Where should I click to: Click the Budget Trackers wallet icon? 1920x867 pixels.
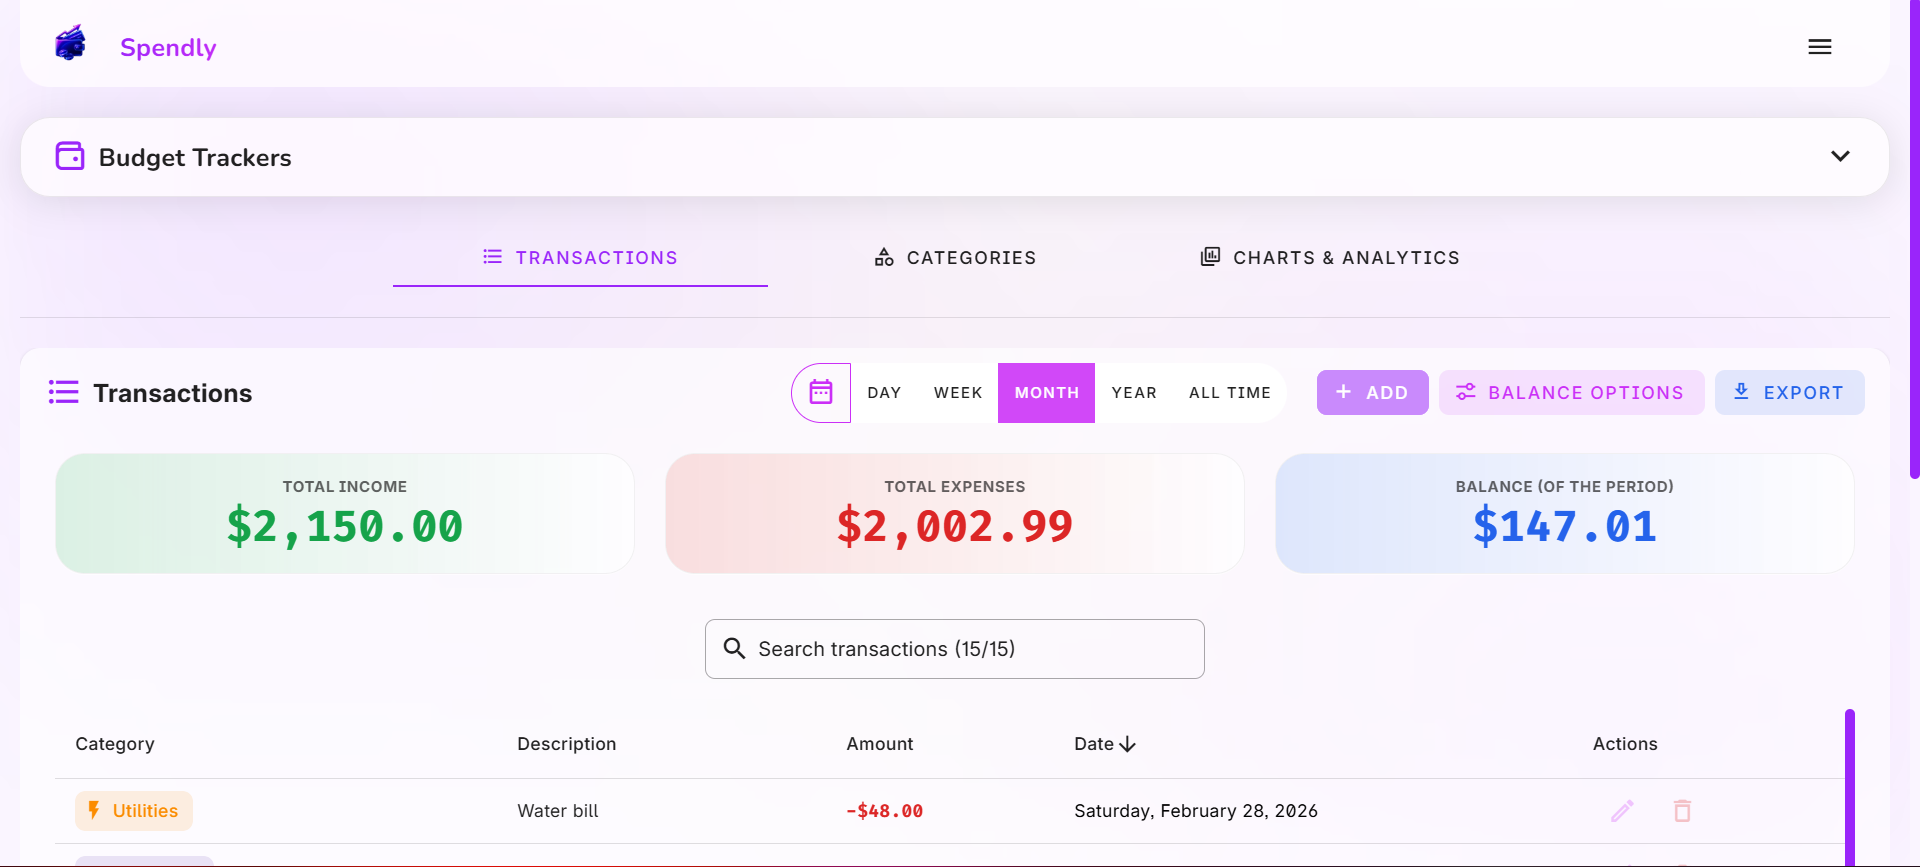click(x=70, y=156)
